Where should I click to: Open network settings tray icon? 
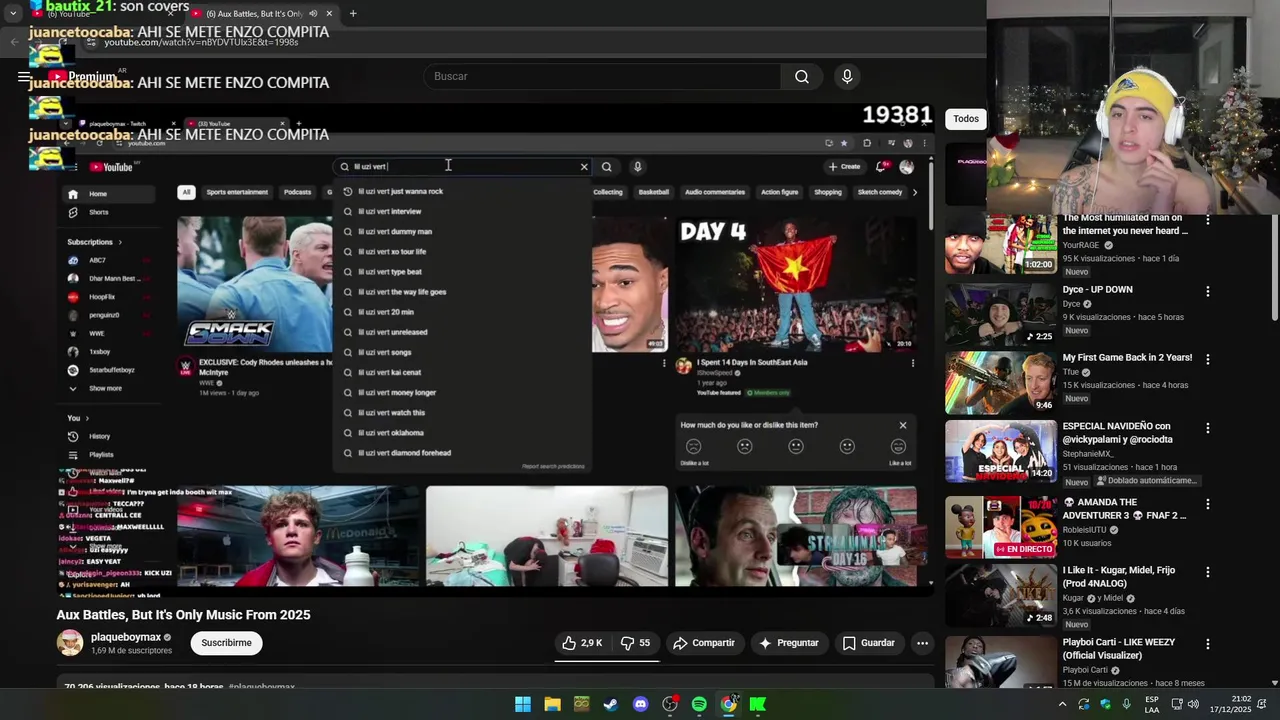(1177, 704)
